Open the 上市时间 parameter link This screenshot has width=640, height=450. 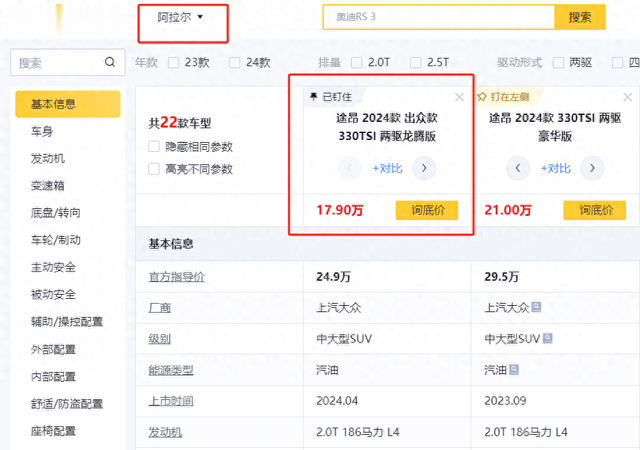[x=171, y=401]
